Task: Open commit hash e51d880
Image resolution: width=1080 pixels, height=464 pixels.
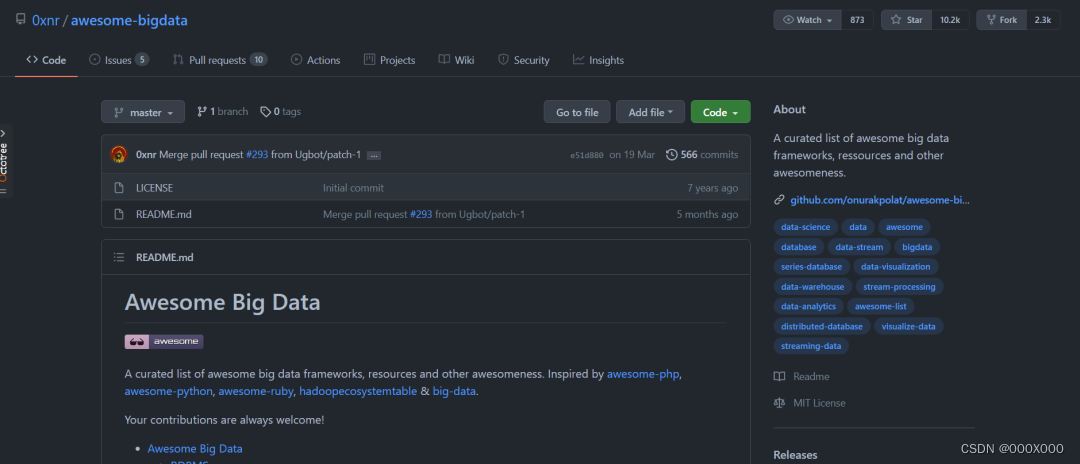Action: pyautogui.click(x=587, y=155)
